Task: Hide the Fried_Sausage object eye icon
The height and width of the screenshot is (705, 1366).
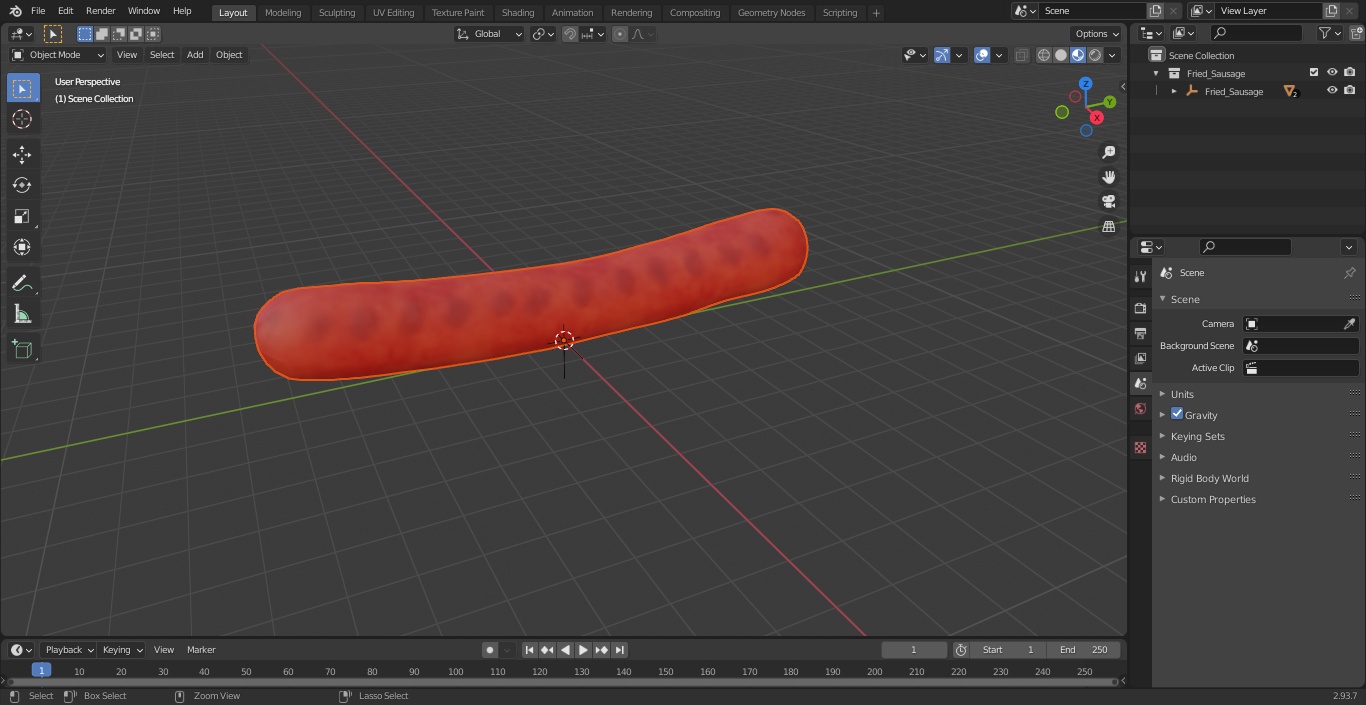Action: click(x=1332, y=91)
